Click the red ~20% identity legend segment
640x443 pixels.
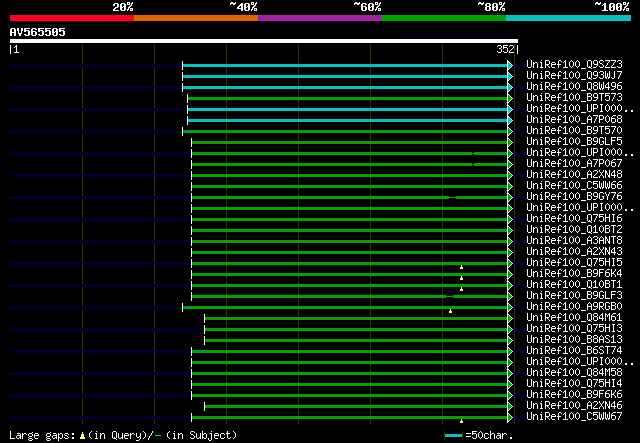(x=71, y=17)
